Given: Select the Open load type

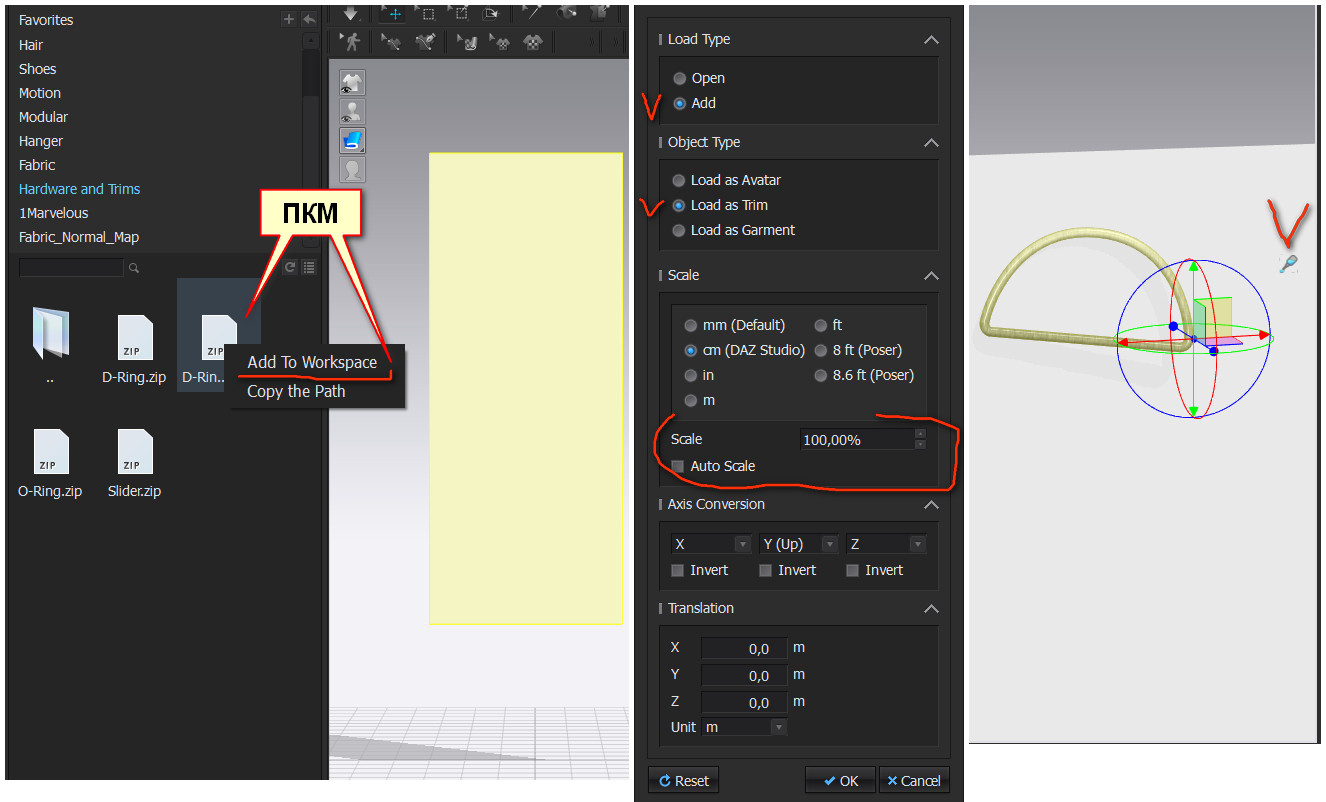Looking at the screenshot, I should [680, 78].
